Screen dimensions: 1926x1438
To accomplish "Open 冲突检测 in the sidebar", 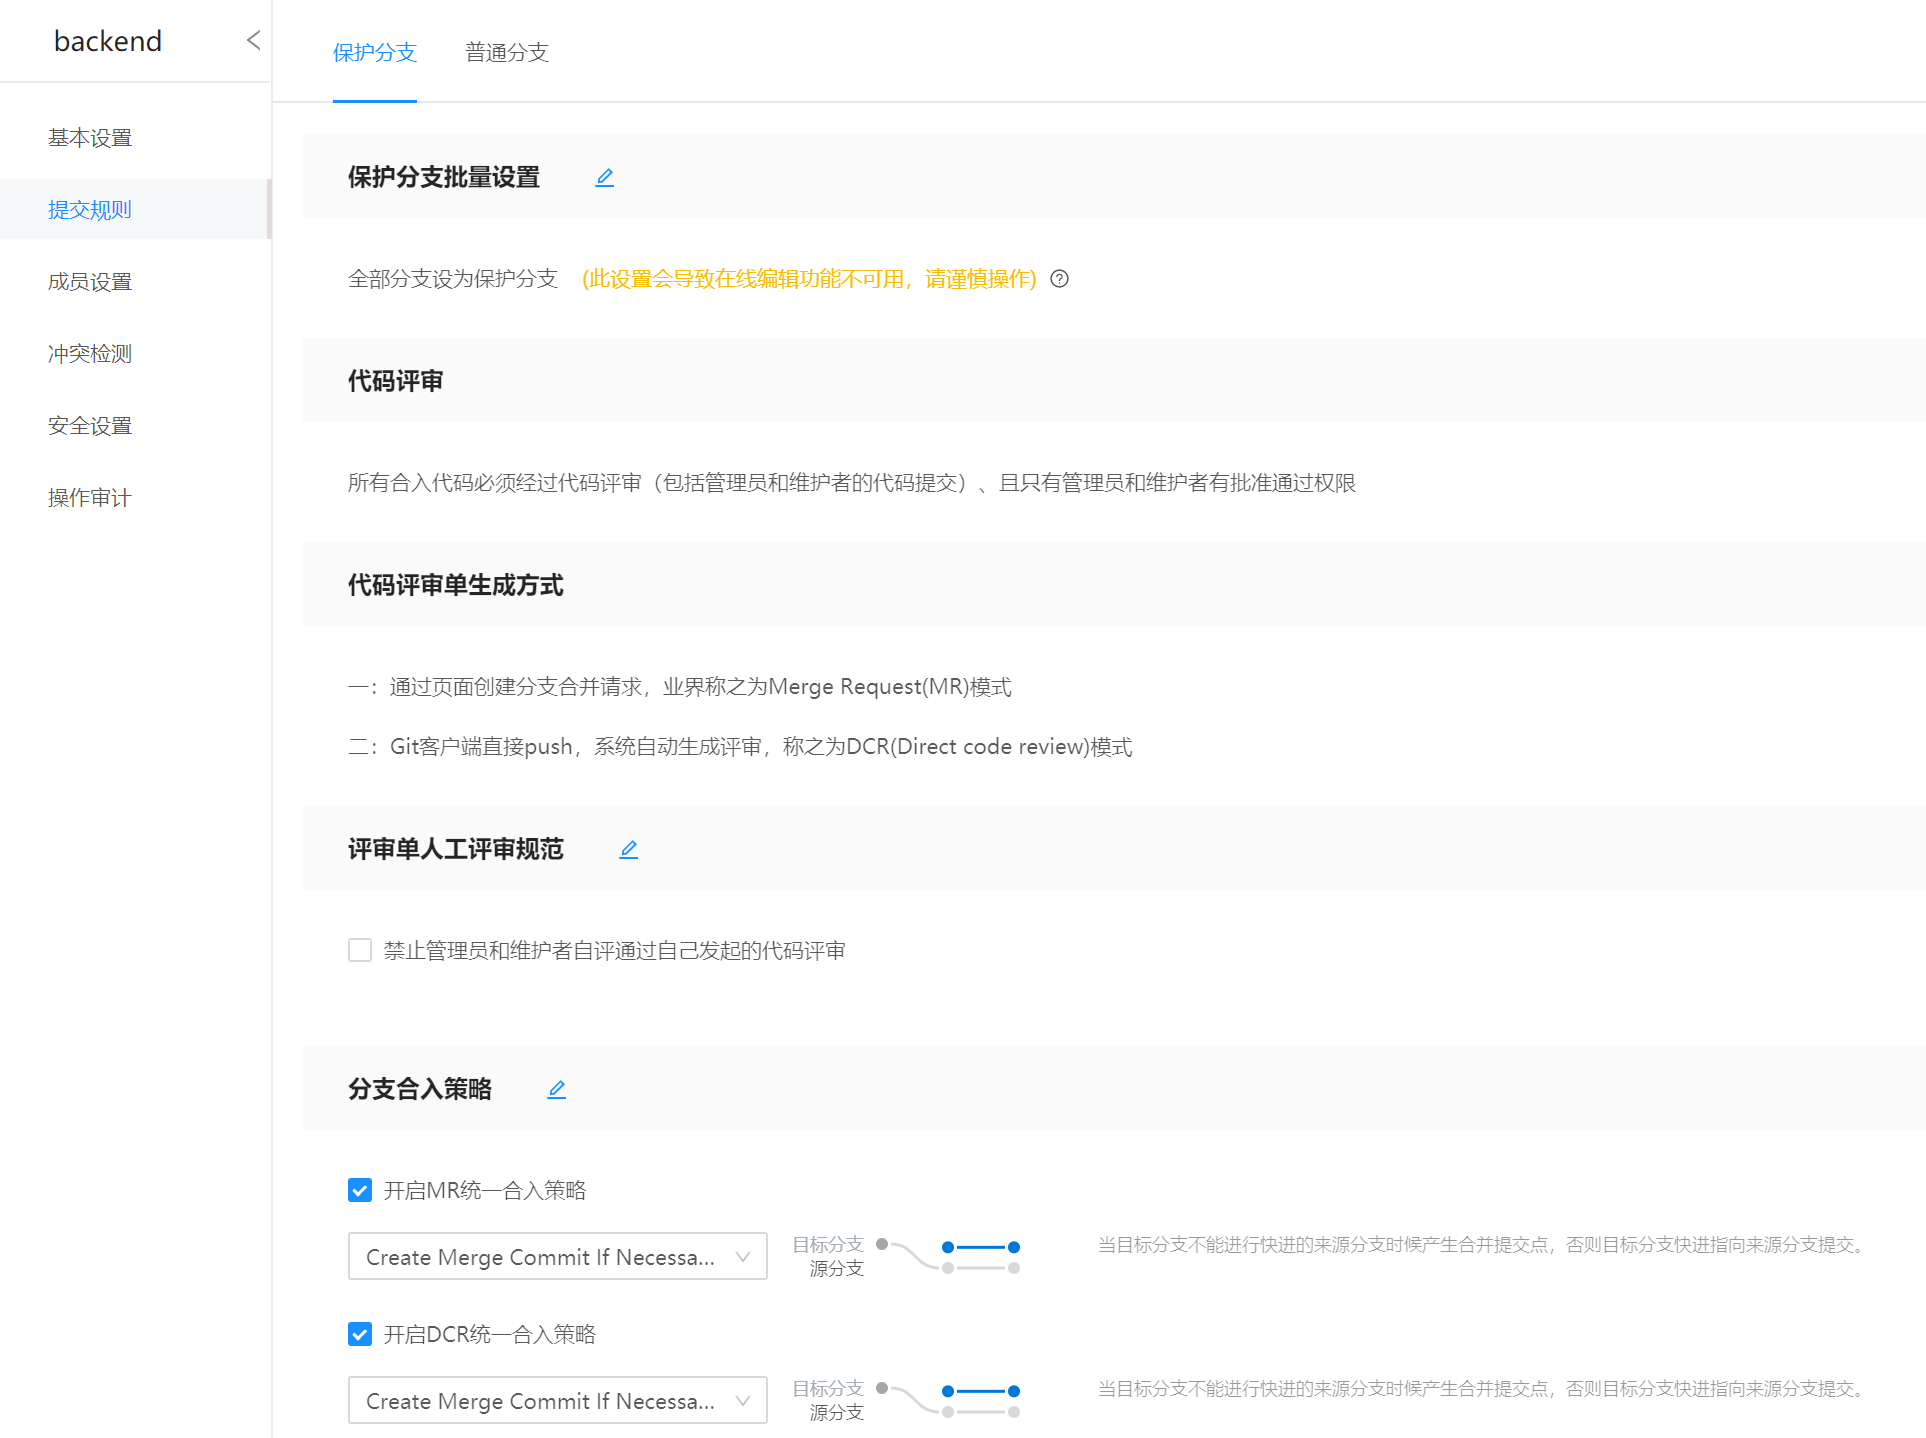I will pyautogui.click(x=90, y=353).
